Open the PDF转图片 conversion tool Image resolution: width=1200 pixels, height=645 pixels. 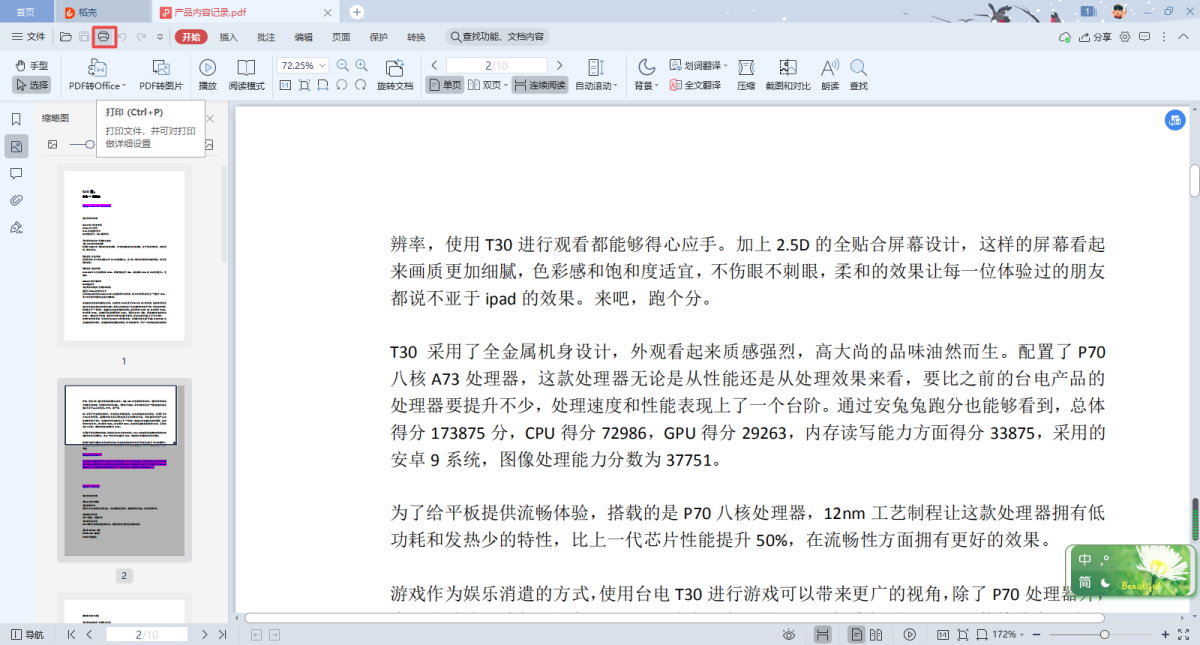(x=161, y=74)
